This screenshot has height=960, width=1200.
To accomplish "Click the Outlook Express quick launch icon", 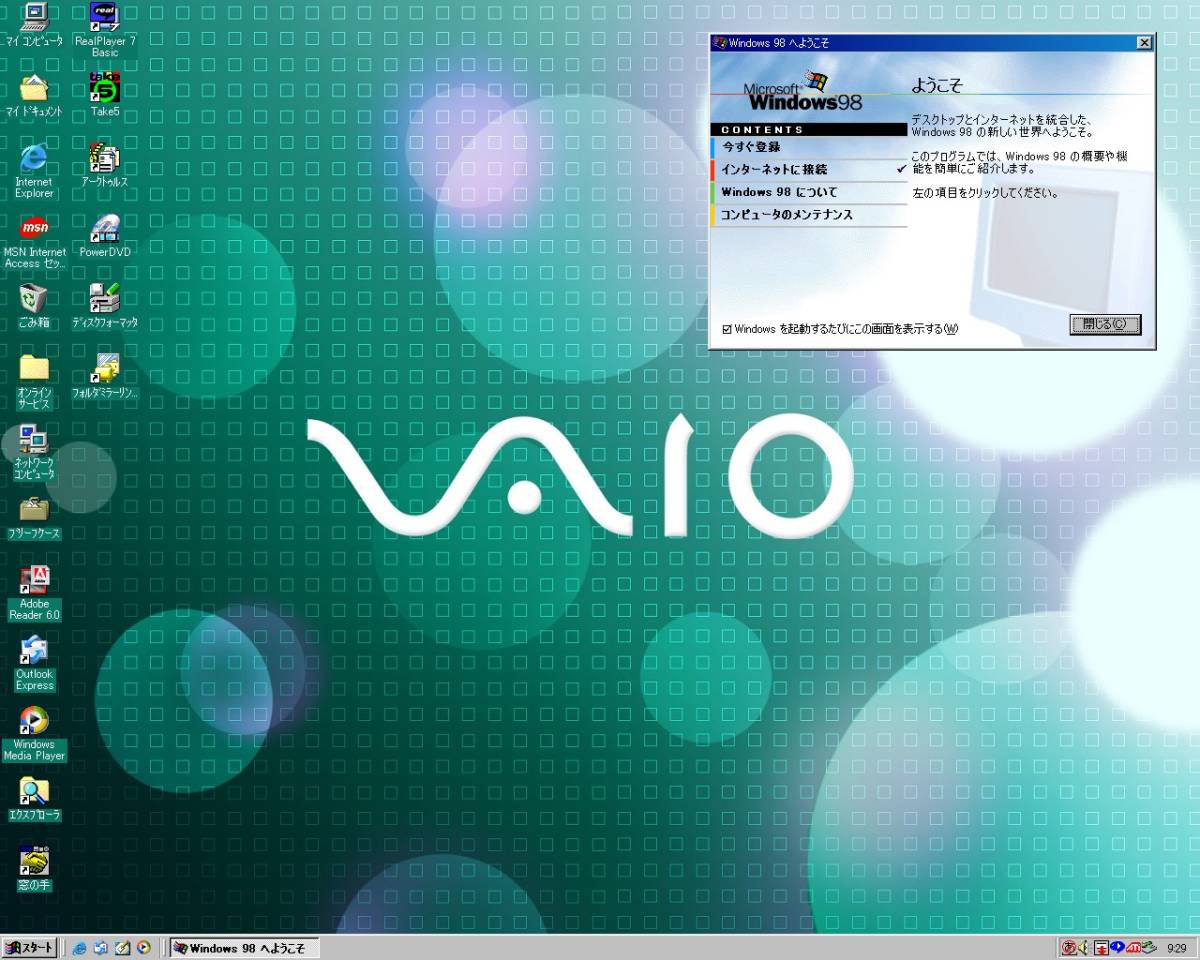I will point(100,948).
